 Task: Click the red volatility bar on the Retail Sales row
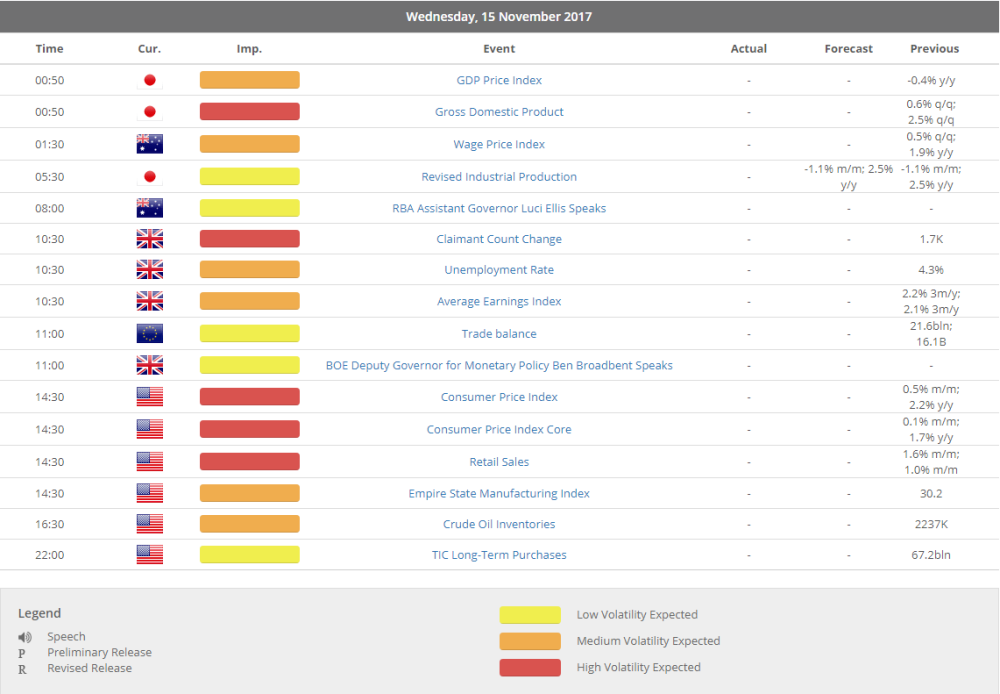pos(249,460)
